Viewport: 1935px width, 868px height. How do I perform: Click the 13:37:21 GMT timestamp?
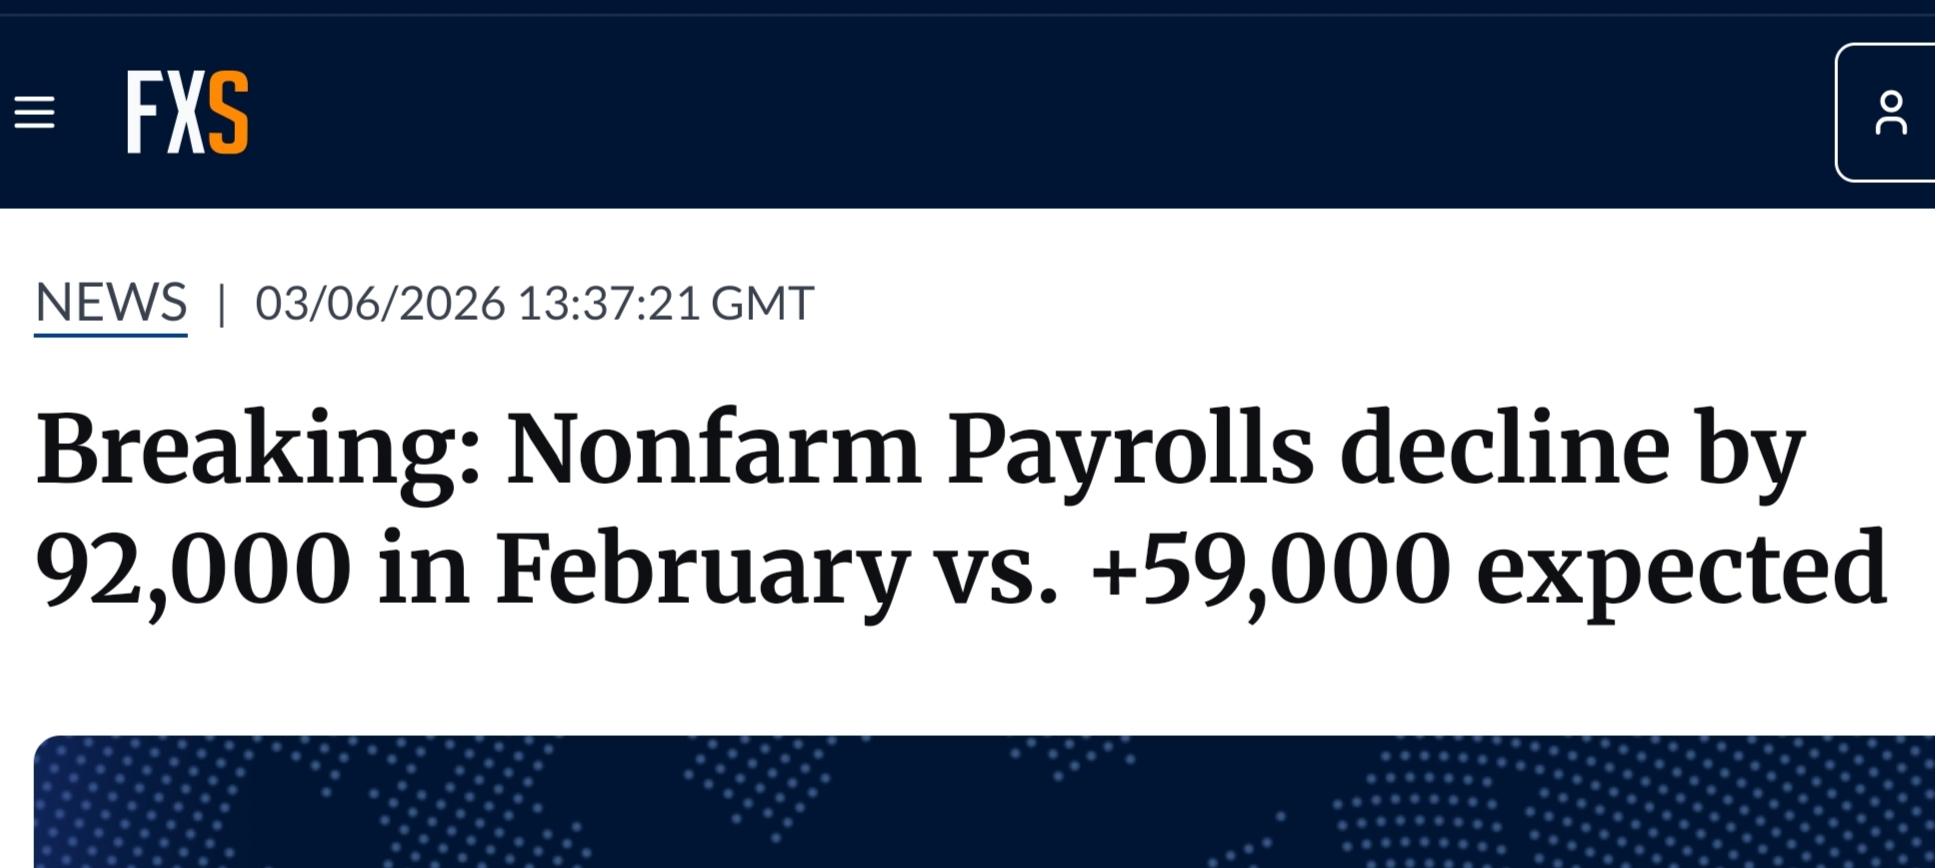(x=666, y=304)
